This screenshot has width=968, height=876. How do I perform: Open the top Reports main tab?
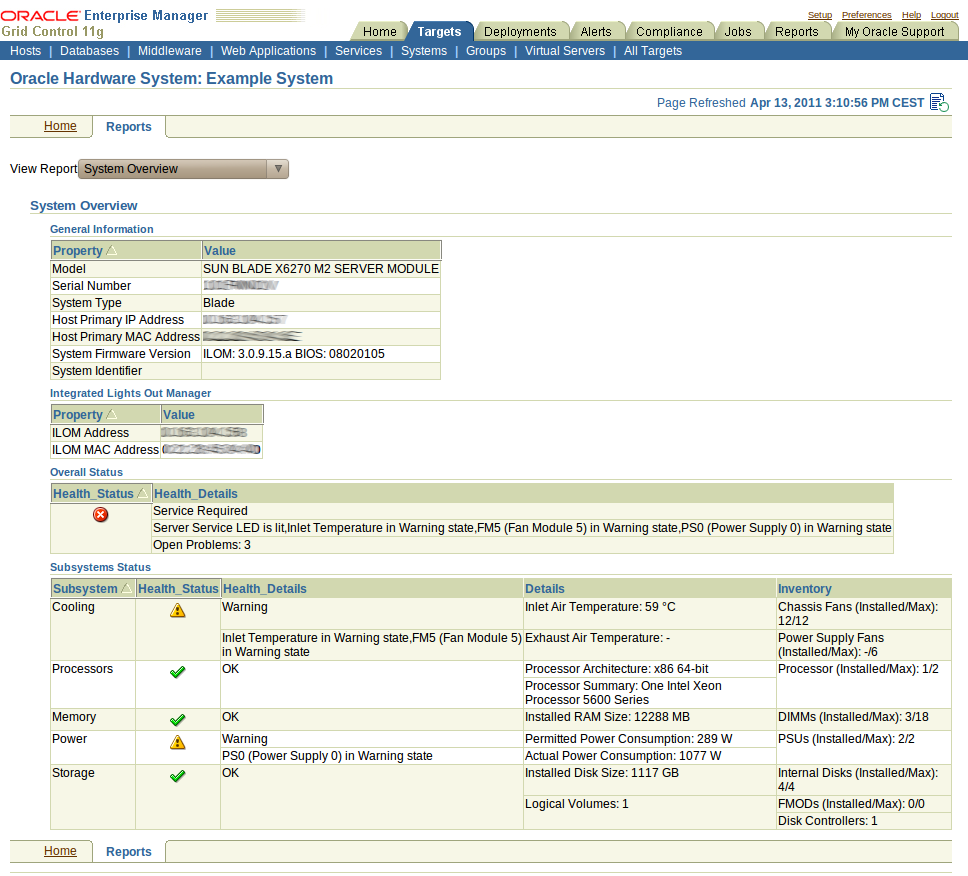[x=796, y=31]
